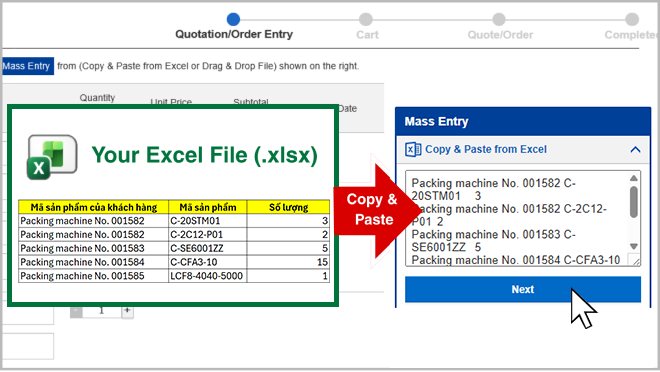Click the Mass Entry panel header
660x372 pixels.
pos(523,122)
